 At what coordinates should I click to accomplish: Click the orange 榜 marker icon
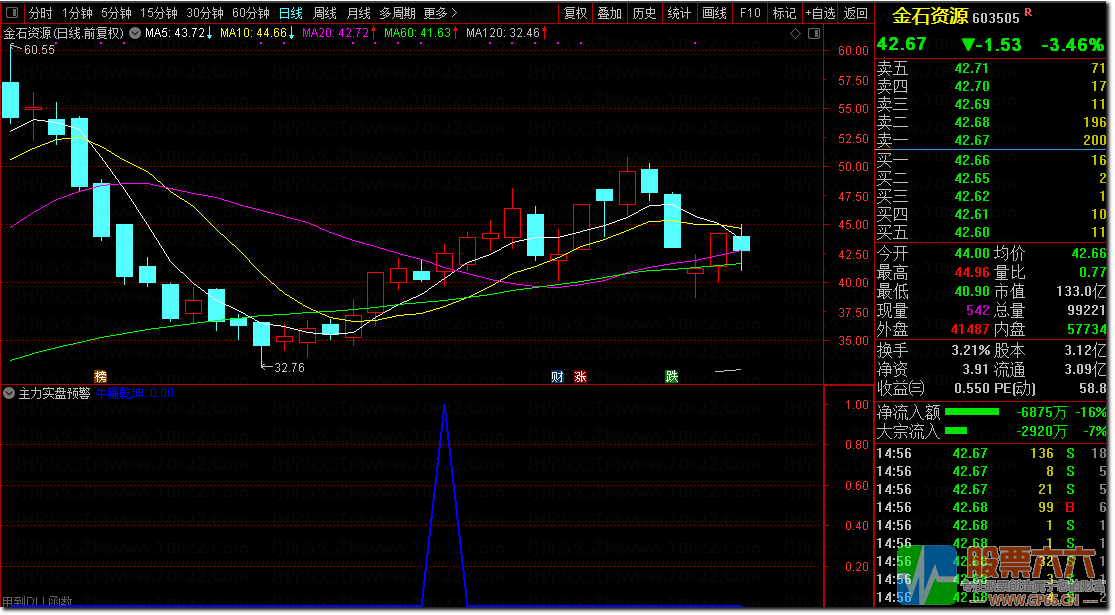click(100, 376)
